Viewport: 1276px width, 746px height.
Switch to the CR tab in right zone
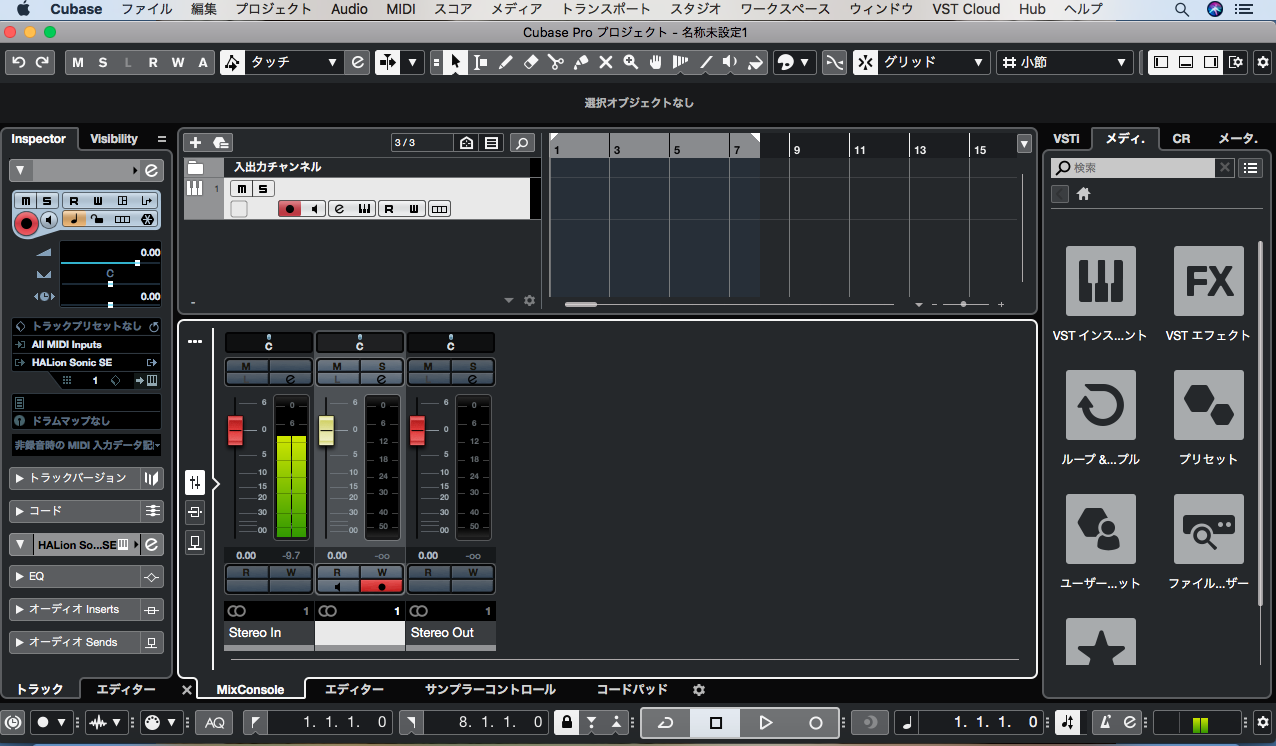pos(1181,139)
